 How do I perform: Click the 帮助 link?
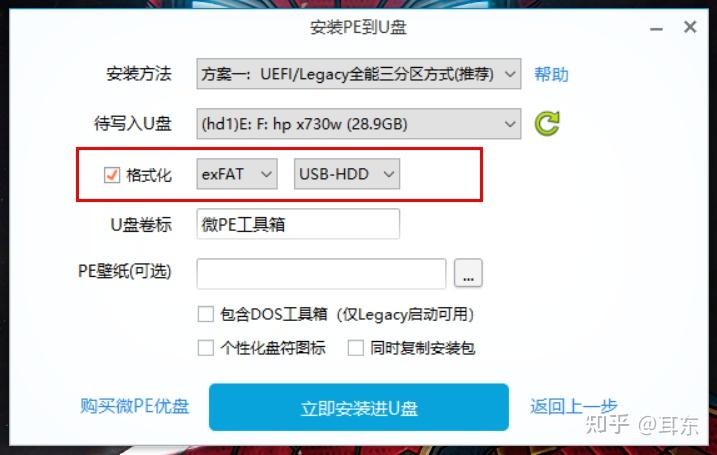click(551, 74)
